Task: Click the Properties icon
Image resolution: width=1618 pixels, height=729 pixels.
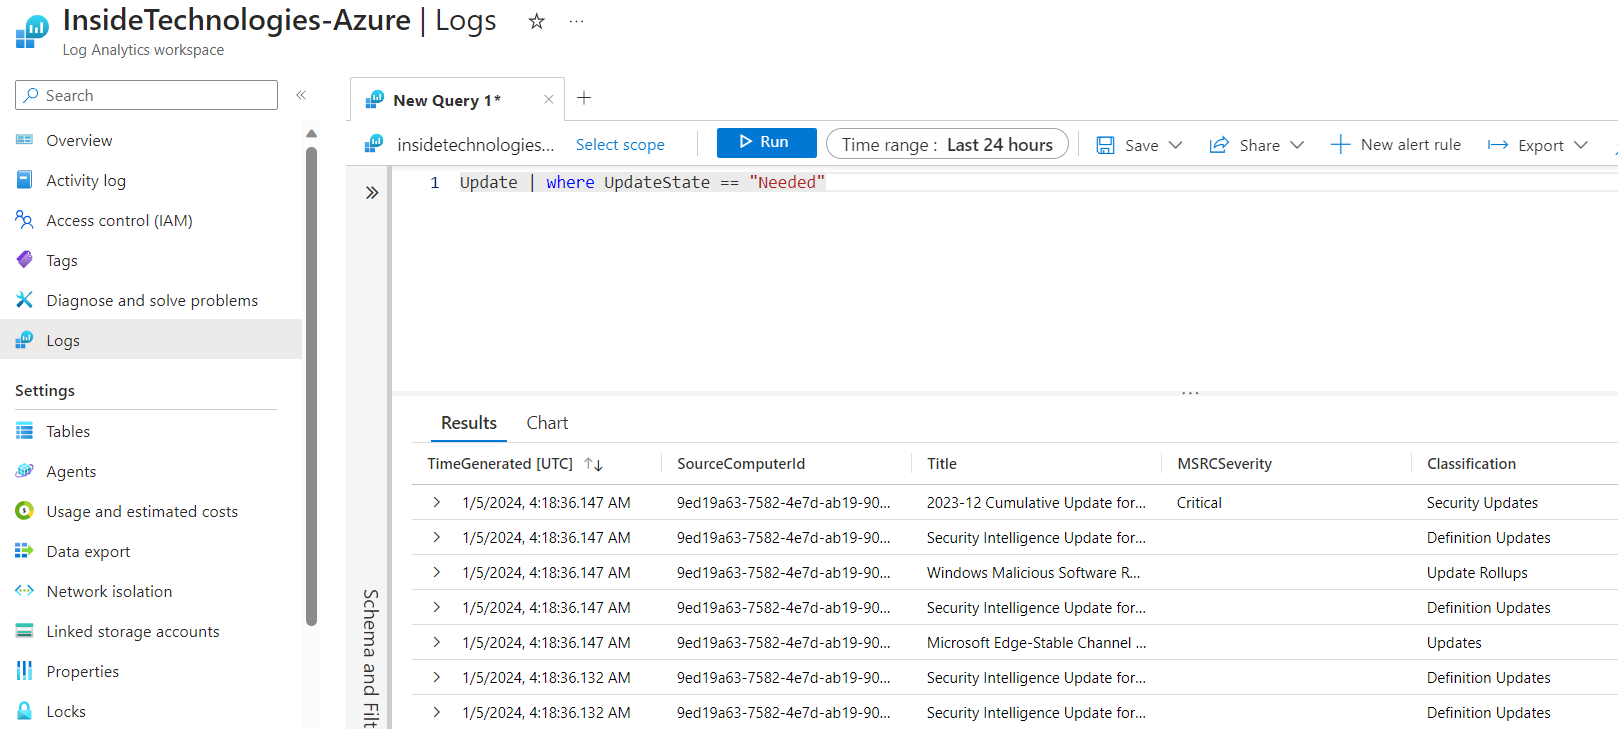Action: click(24, 671)
